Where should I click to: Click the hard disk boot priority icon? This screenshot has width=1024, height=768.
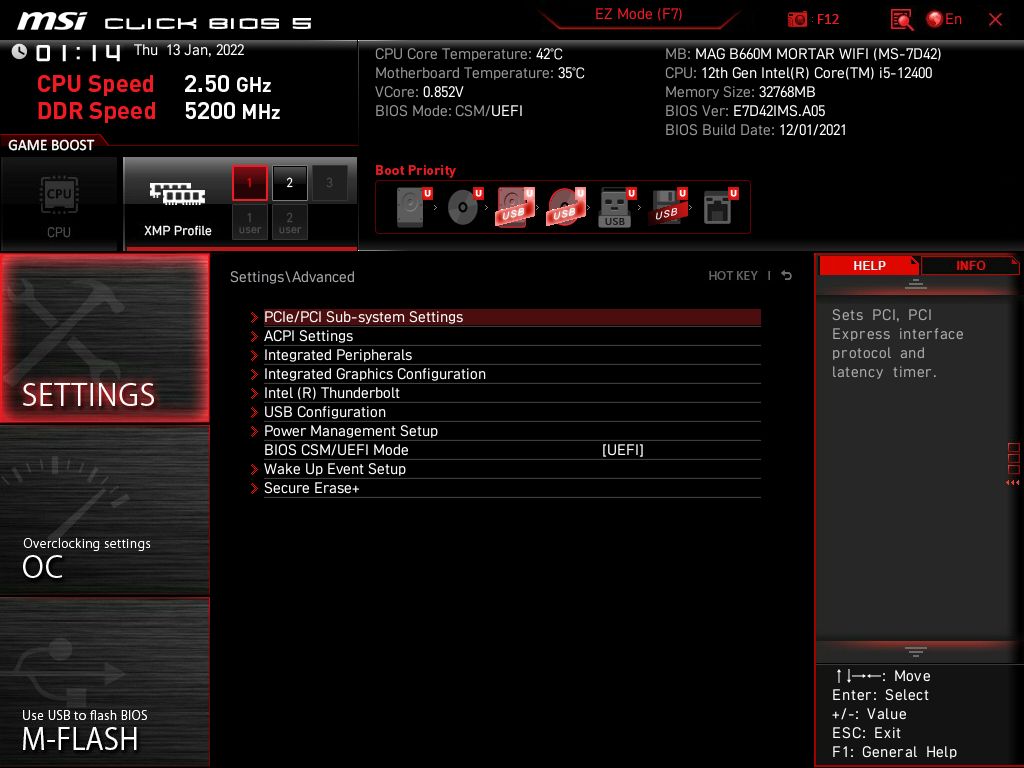(414, 206)
